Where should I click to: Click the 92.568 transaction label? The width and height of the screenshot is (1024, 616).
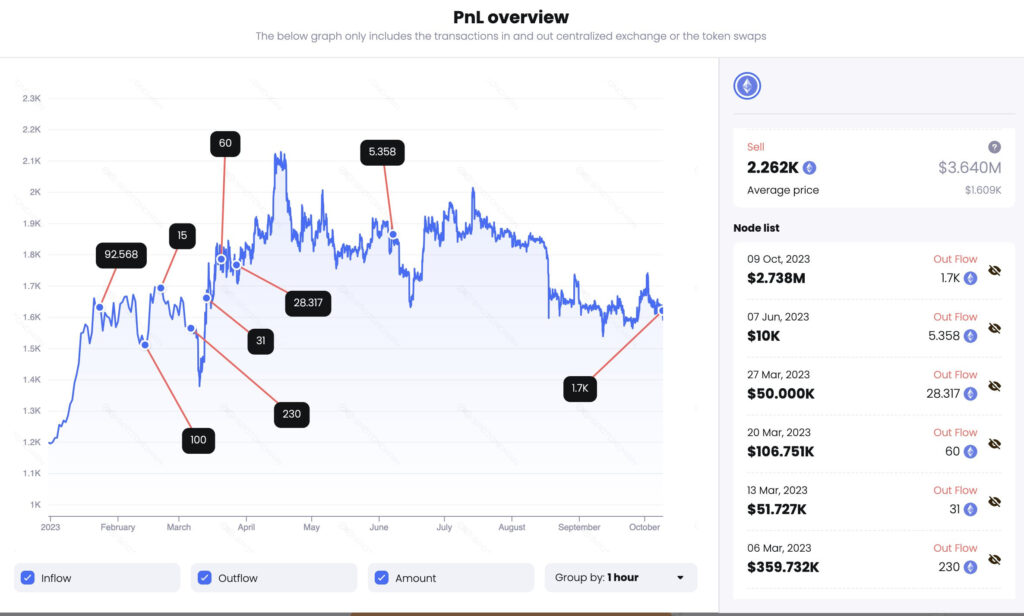122,256
